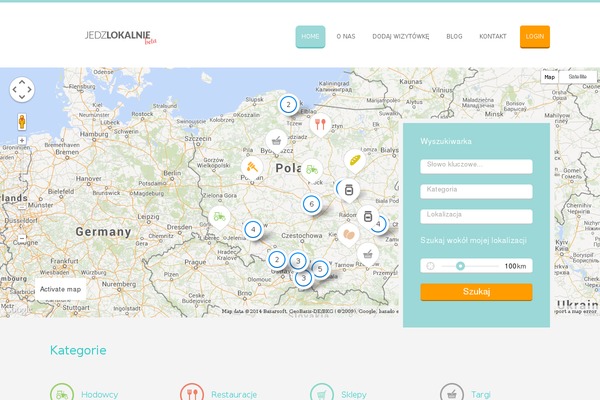The image size is (600, 400).
Task: Click the Activate map button
Action: 60,289
